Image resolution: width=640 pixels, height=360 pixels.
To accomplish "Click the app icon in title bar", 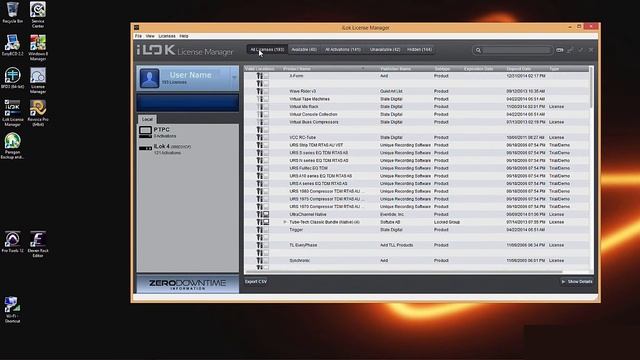I will pyautogui.click(x=137, y=28).
